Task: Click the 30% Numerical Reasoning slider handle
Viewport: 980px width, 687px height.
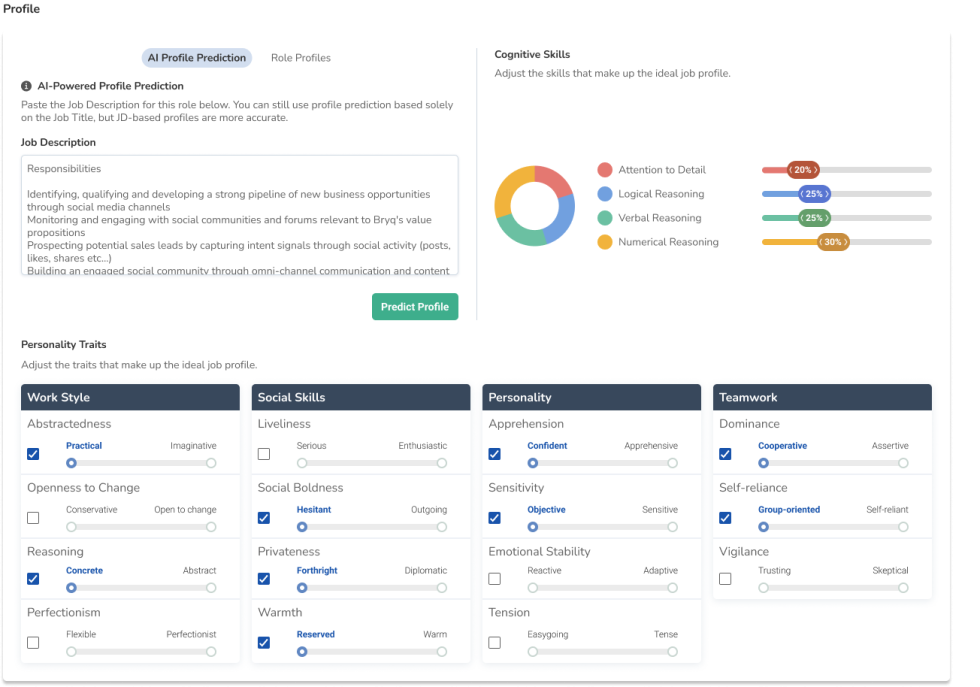Action: click(833, 242)
